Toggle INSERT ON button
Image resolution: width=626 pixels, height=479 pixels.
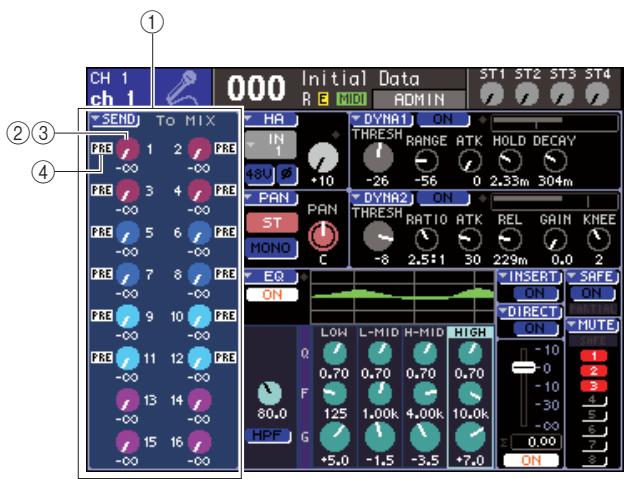(535, 293)
